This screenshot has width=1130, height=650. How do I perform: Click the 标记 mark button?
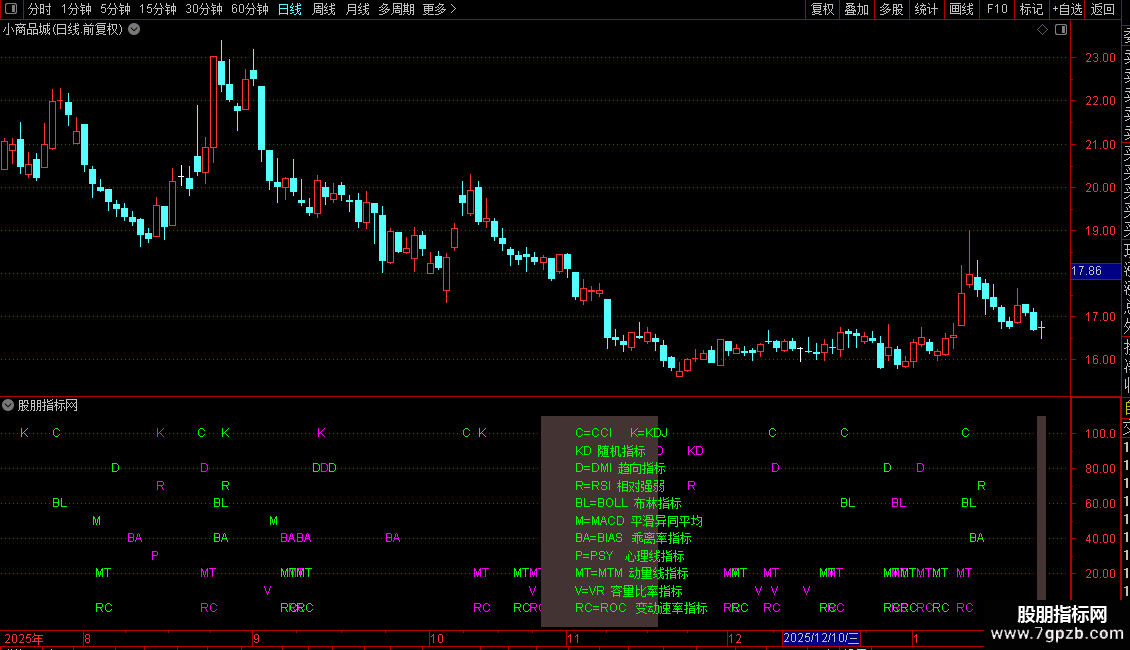(x=1031, y=9)
